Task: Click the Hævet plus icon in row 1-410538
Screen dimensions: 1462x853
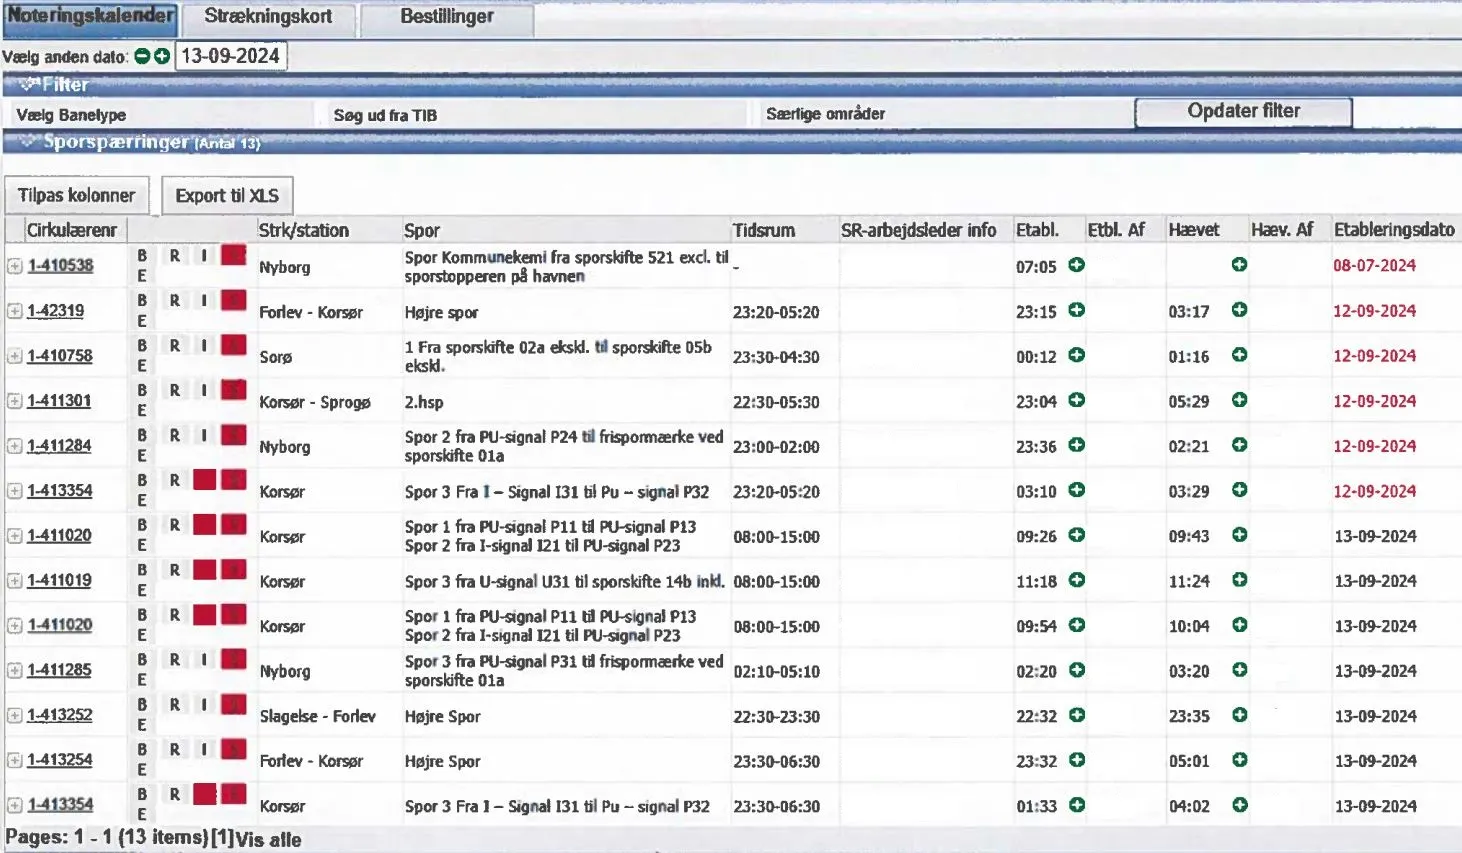Action: pos(1239,265)
